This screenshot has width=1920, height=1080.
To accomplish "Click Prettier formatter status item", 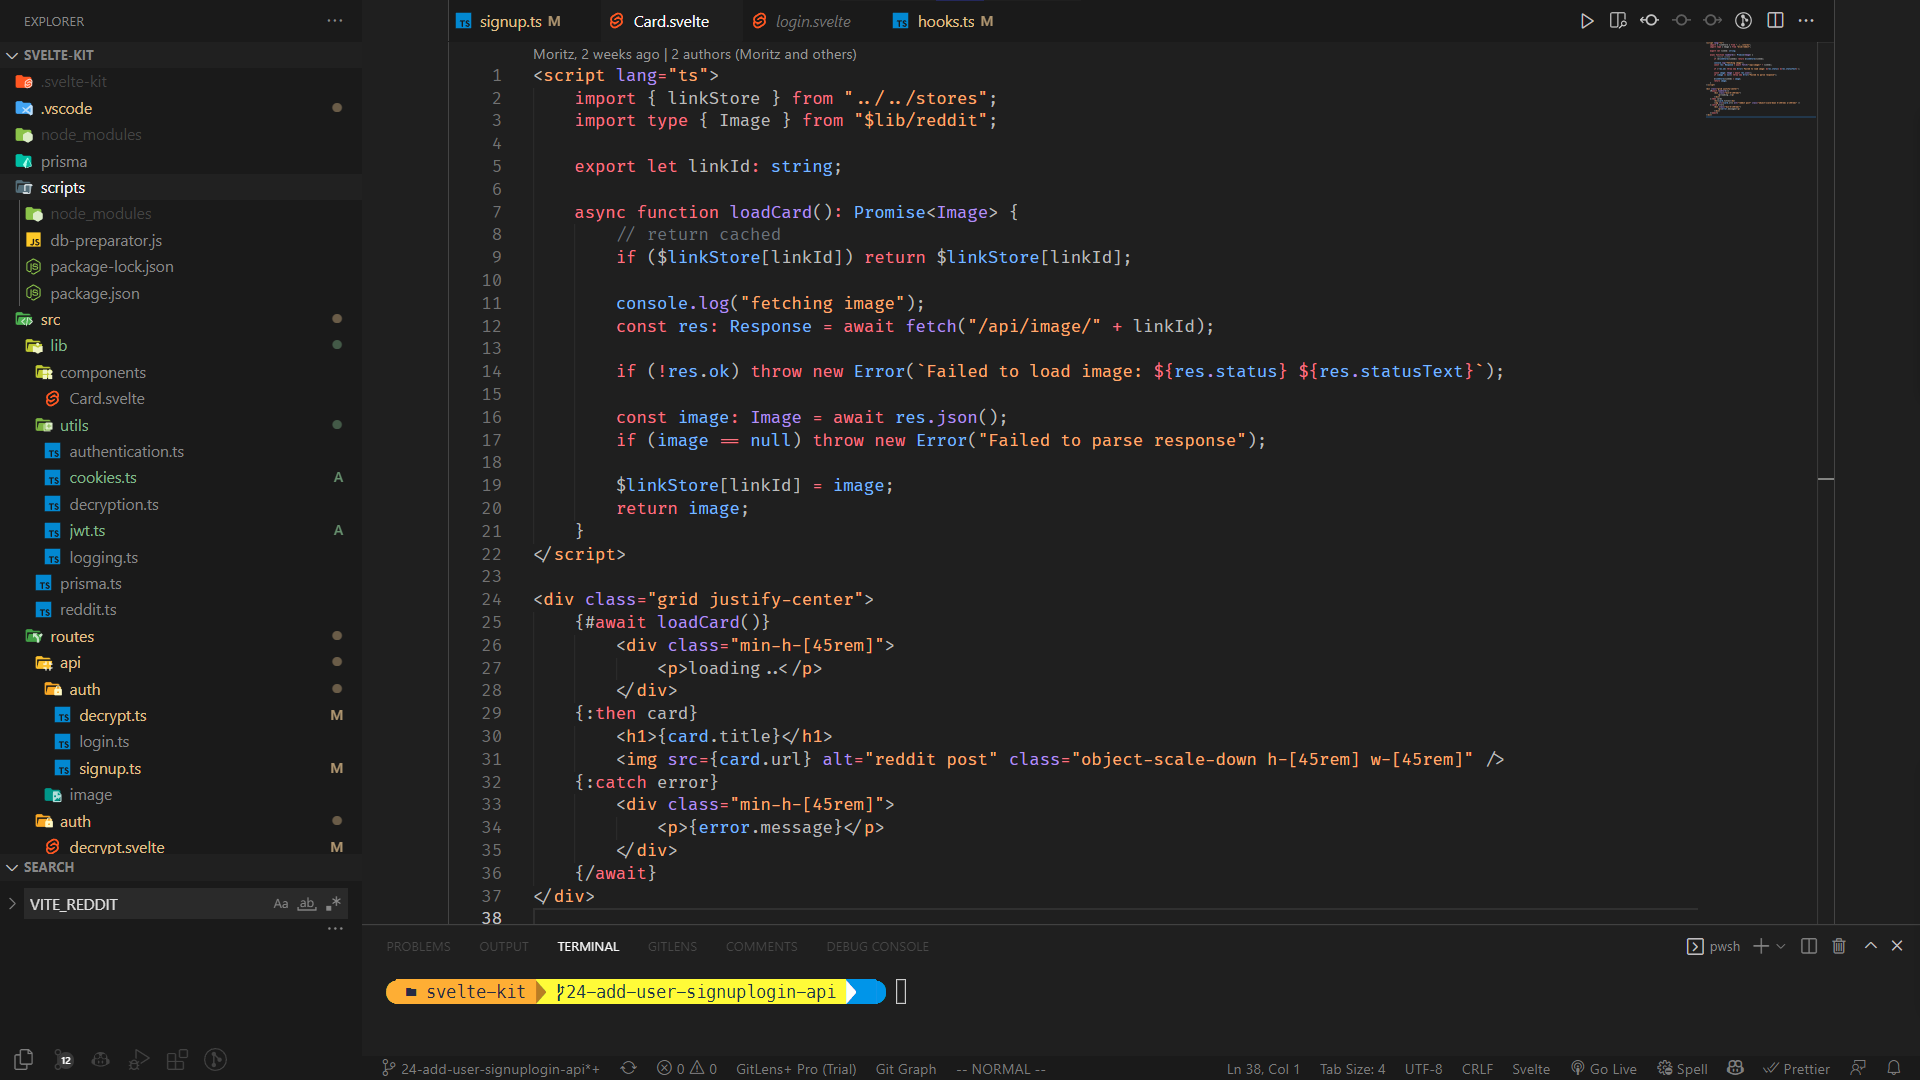I will click(x=1796, y=1068).
